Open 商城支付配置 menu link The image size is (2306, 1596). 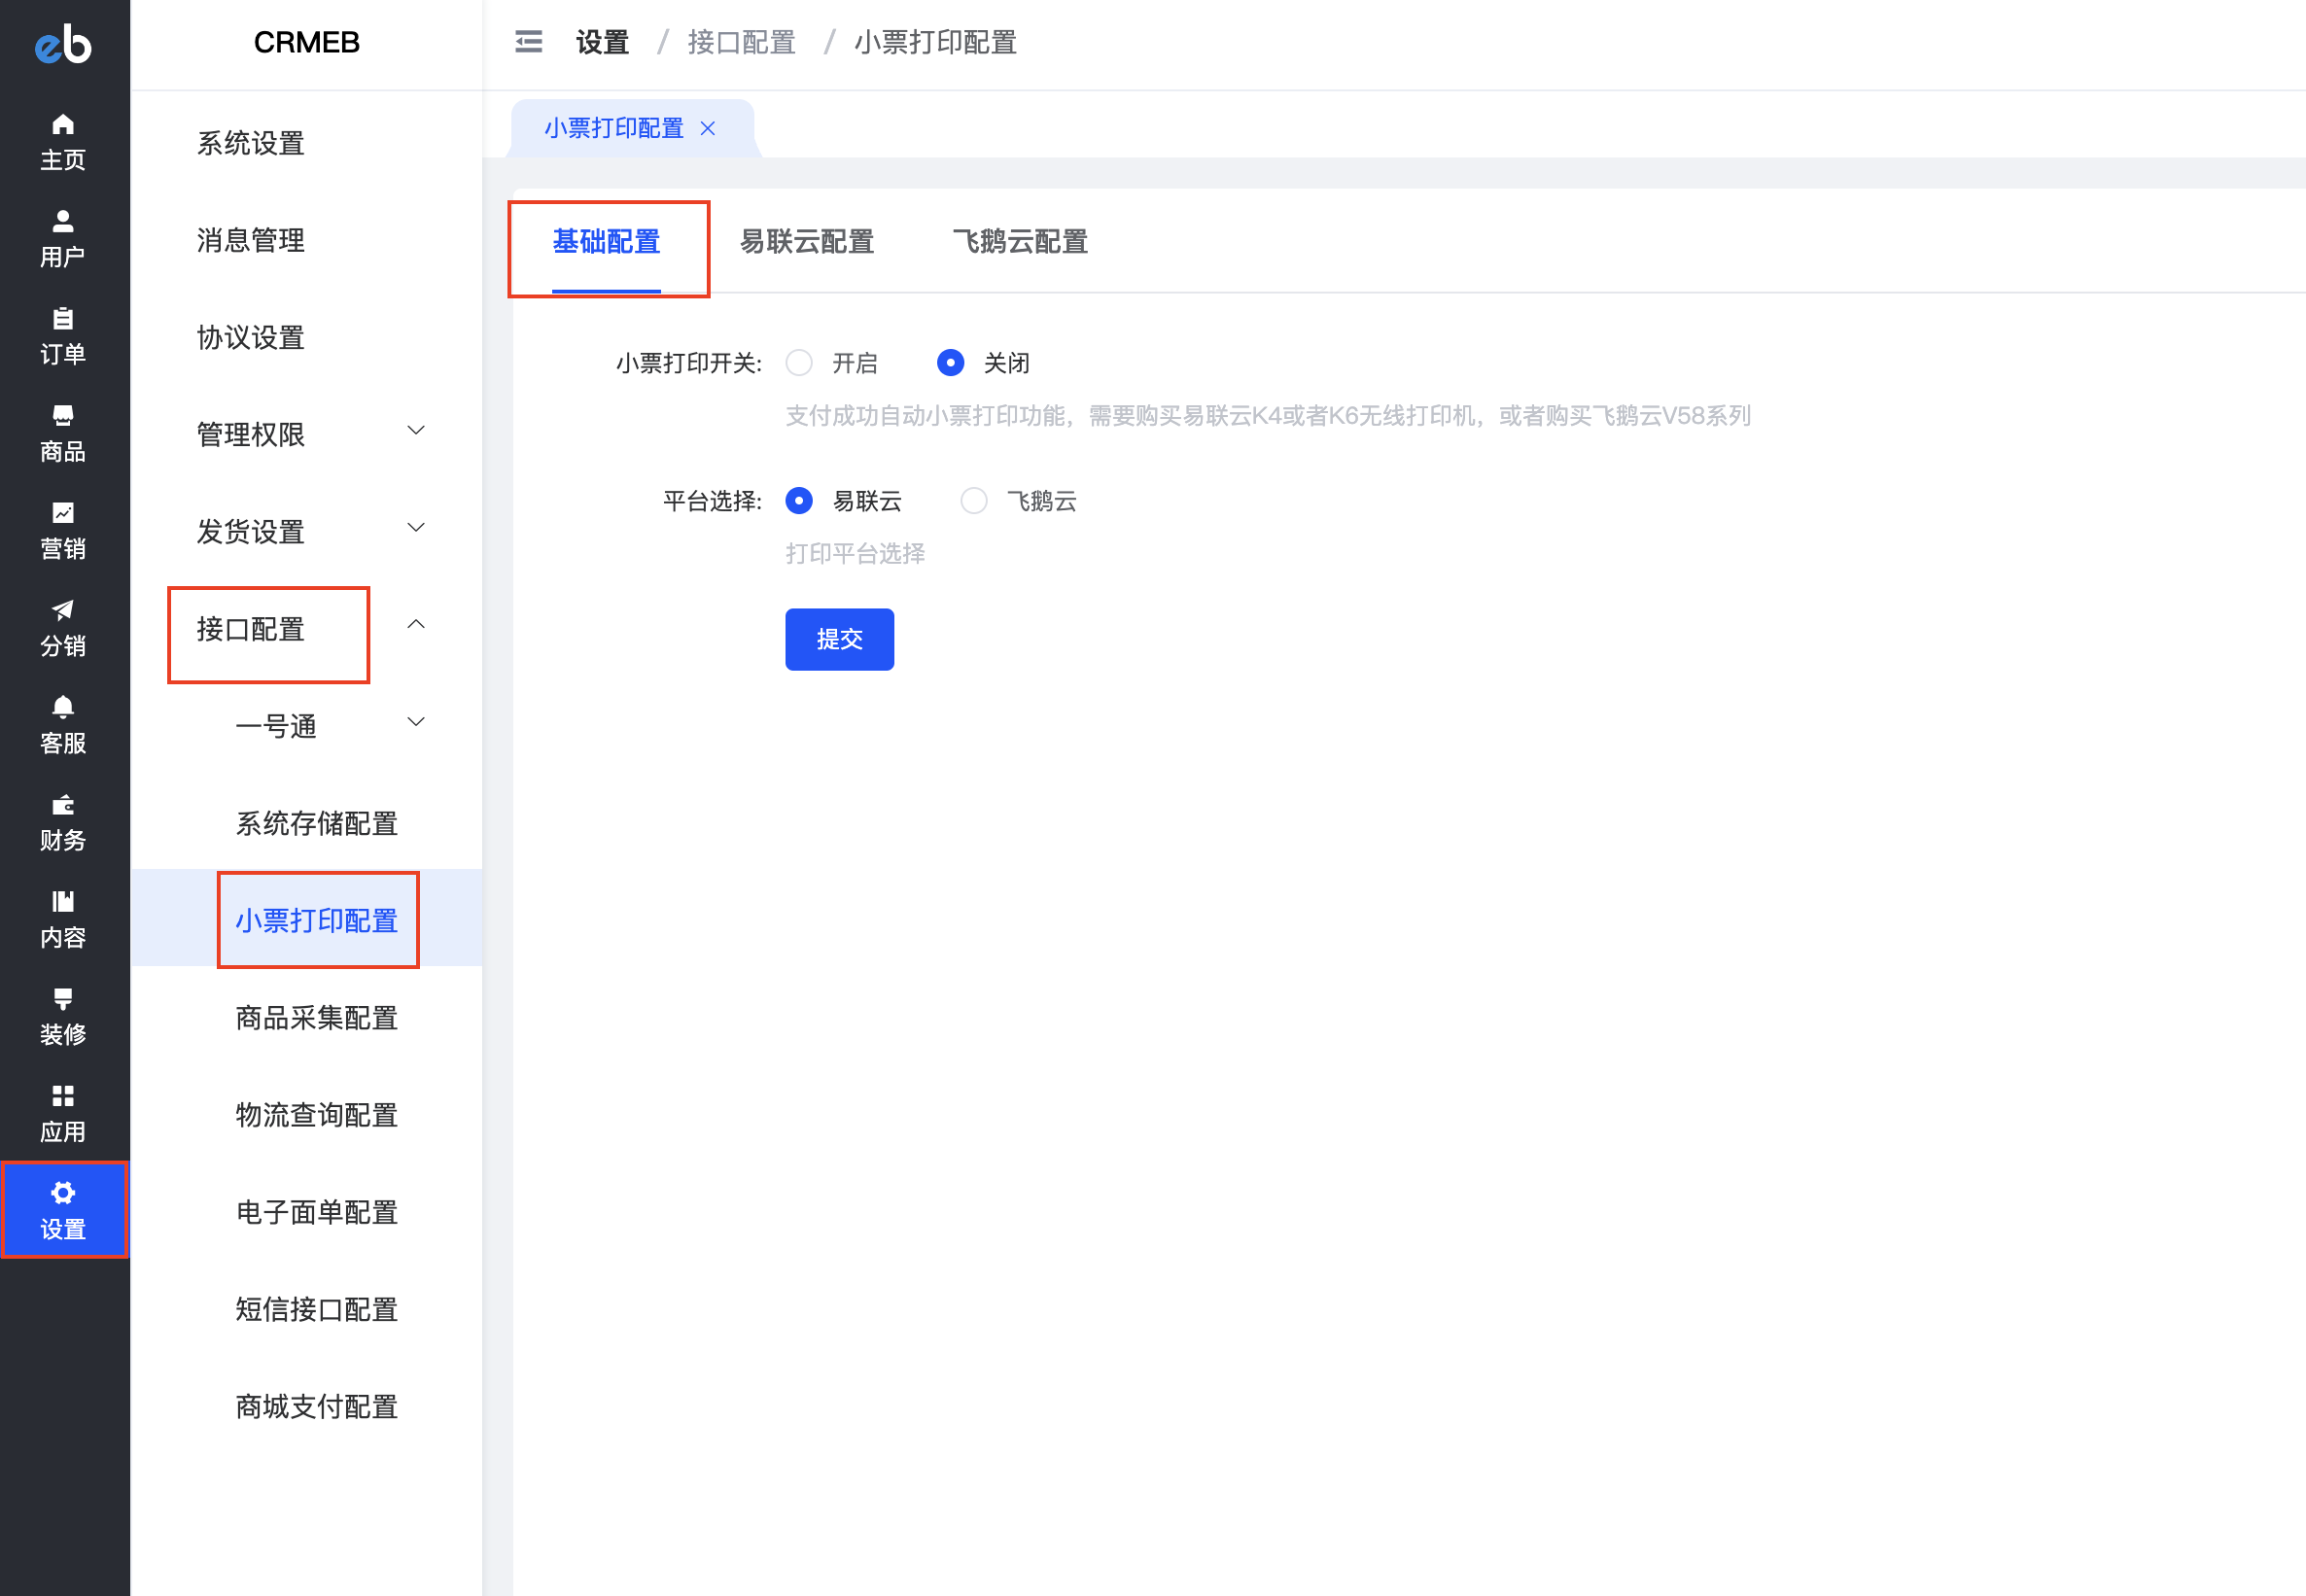click(x=316, y=1407)
